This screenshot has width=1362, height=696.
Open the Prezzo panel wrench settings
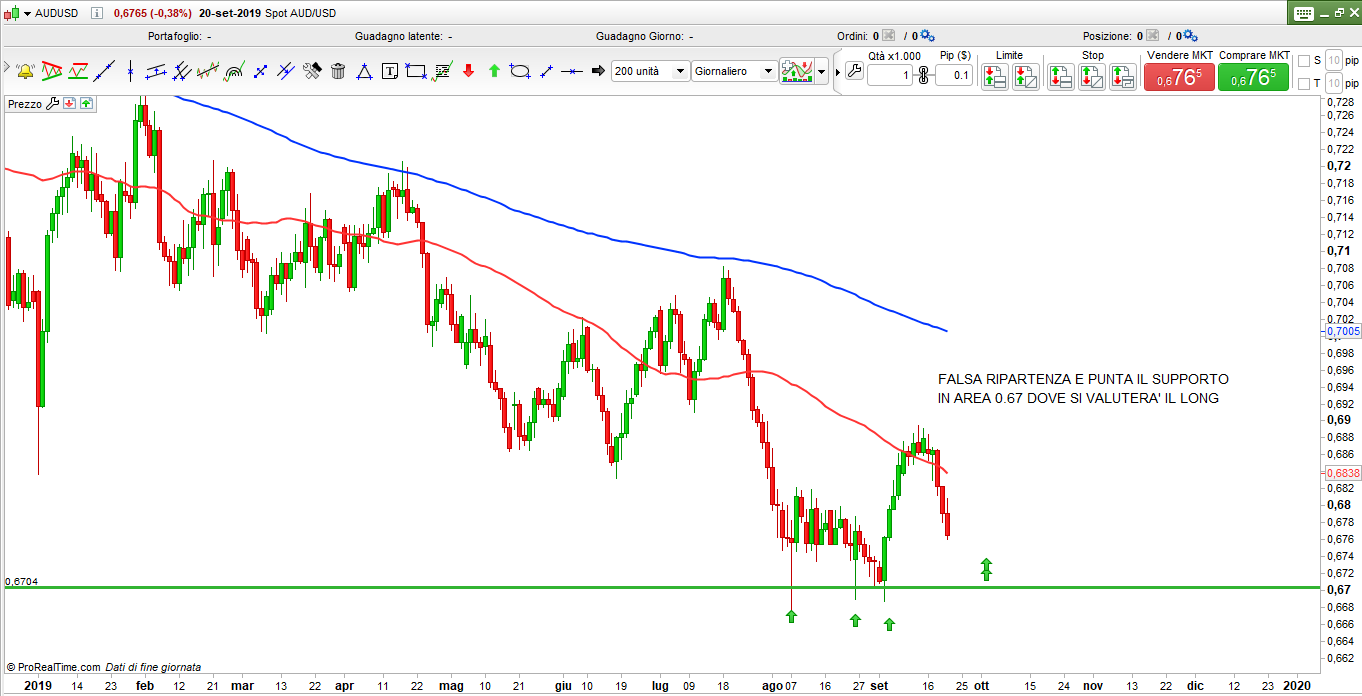(x=53, y=103)
